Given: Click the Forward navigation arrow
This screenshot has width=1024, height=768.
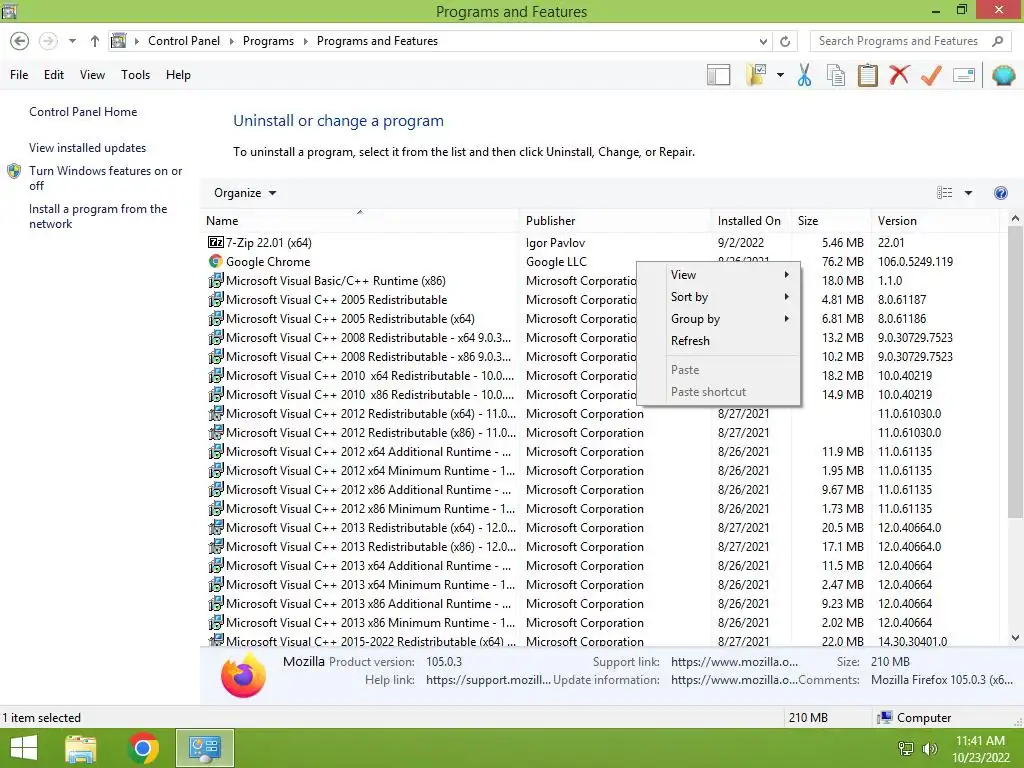Looking at the screenshot, I should [48, 41].
